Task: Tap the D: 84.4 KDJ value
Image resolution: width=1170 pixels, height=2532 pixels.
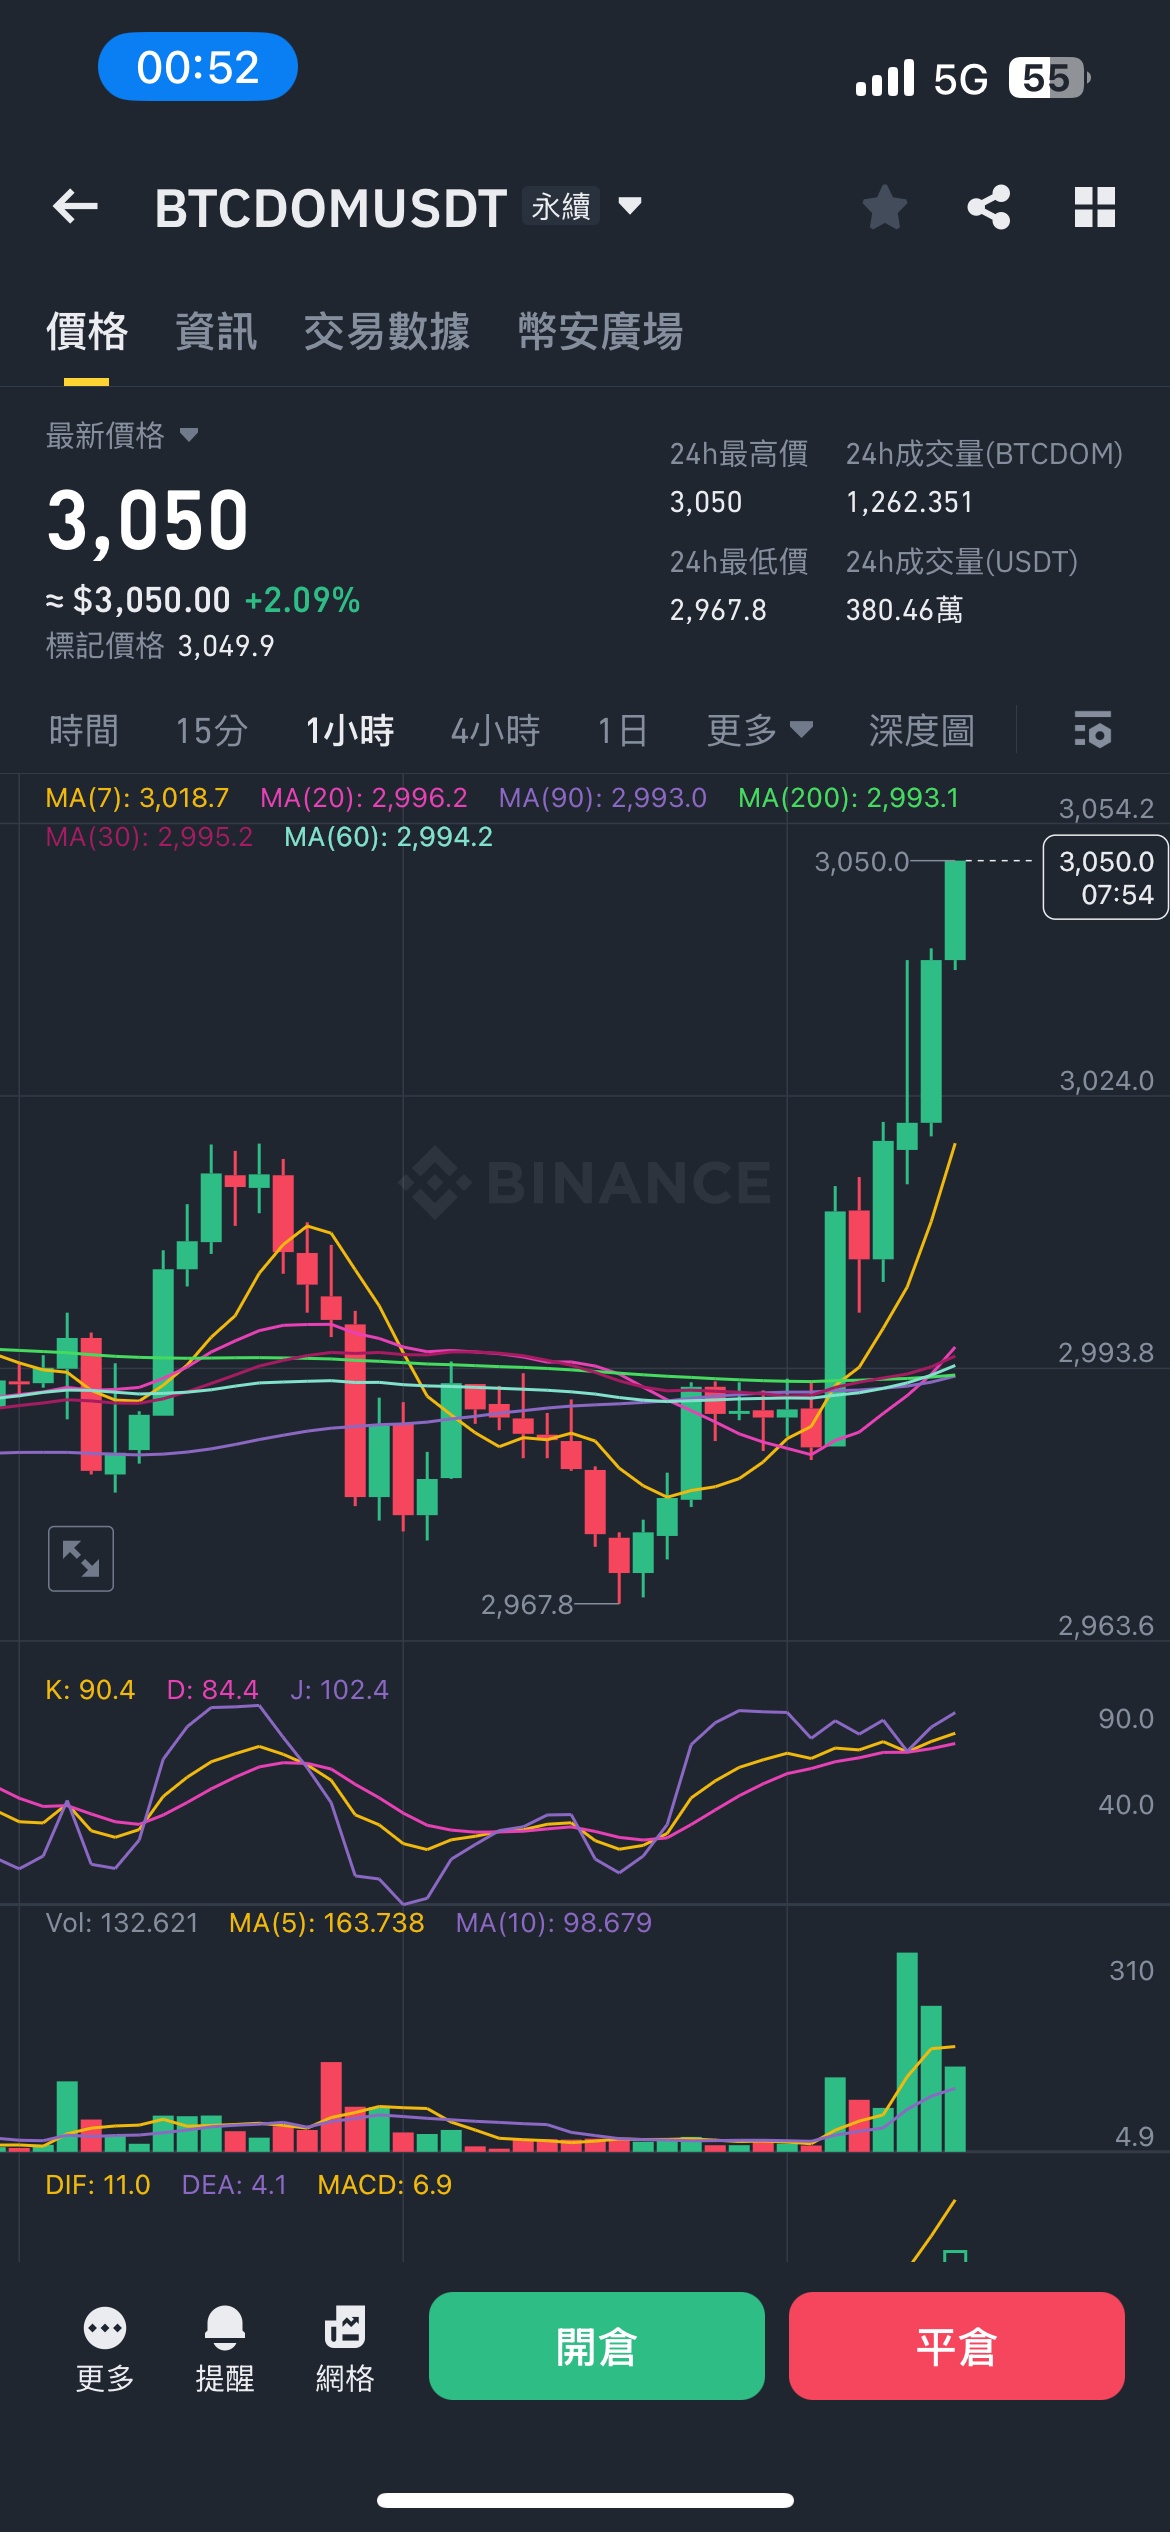Action: tap(212, 1690)
